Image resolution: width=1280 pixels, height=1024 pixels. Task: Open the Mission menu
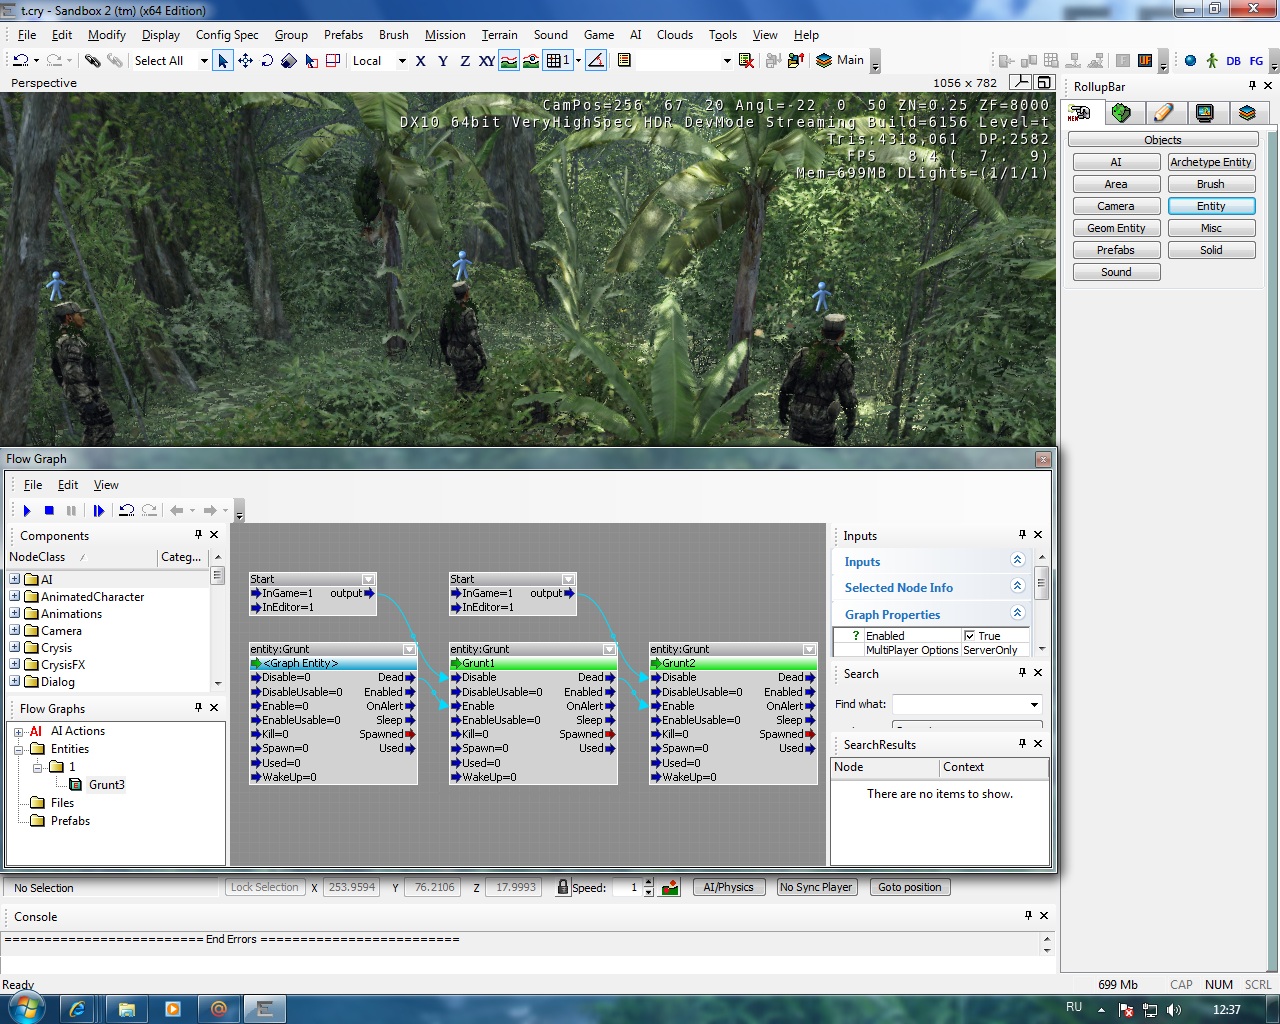(445, 34)
